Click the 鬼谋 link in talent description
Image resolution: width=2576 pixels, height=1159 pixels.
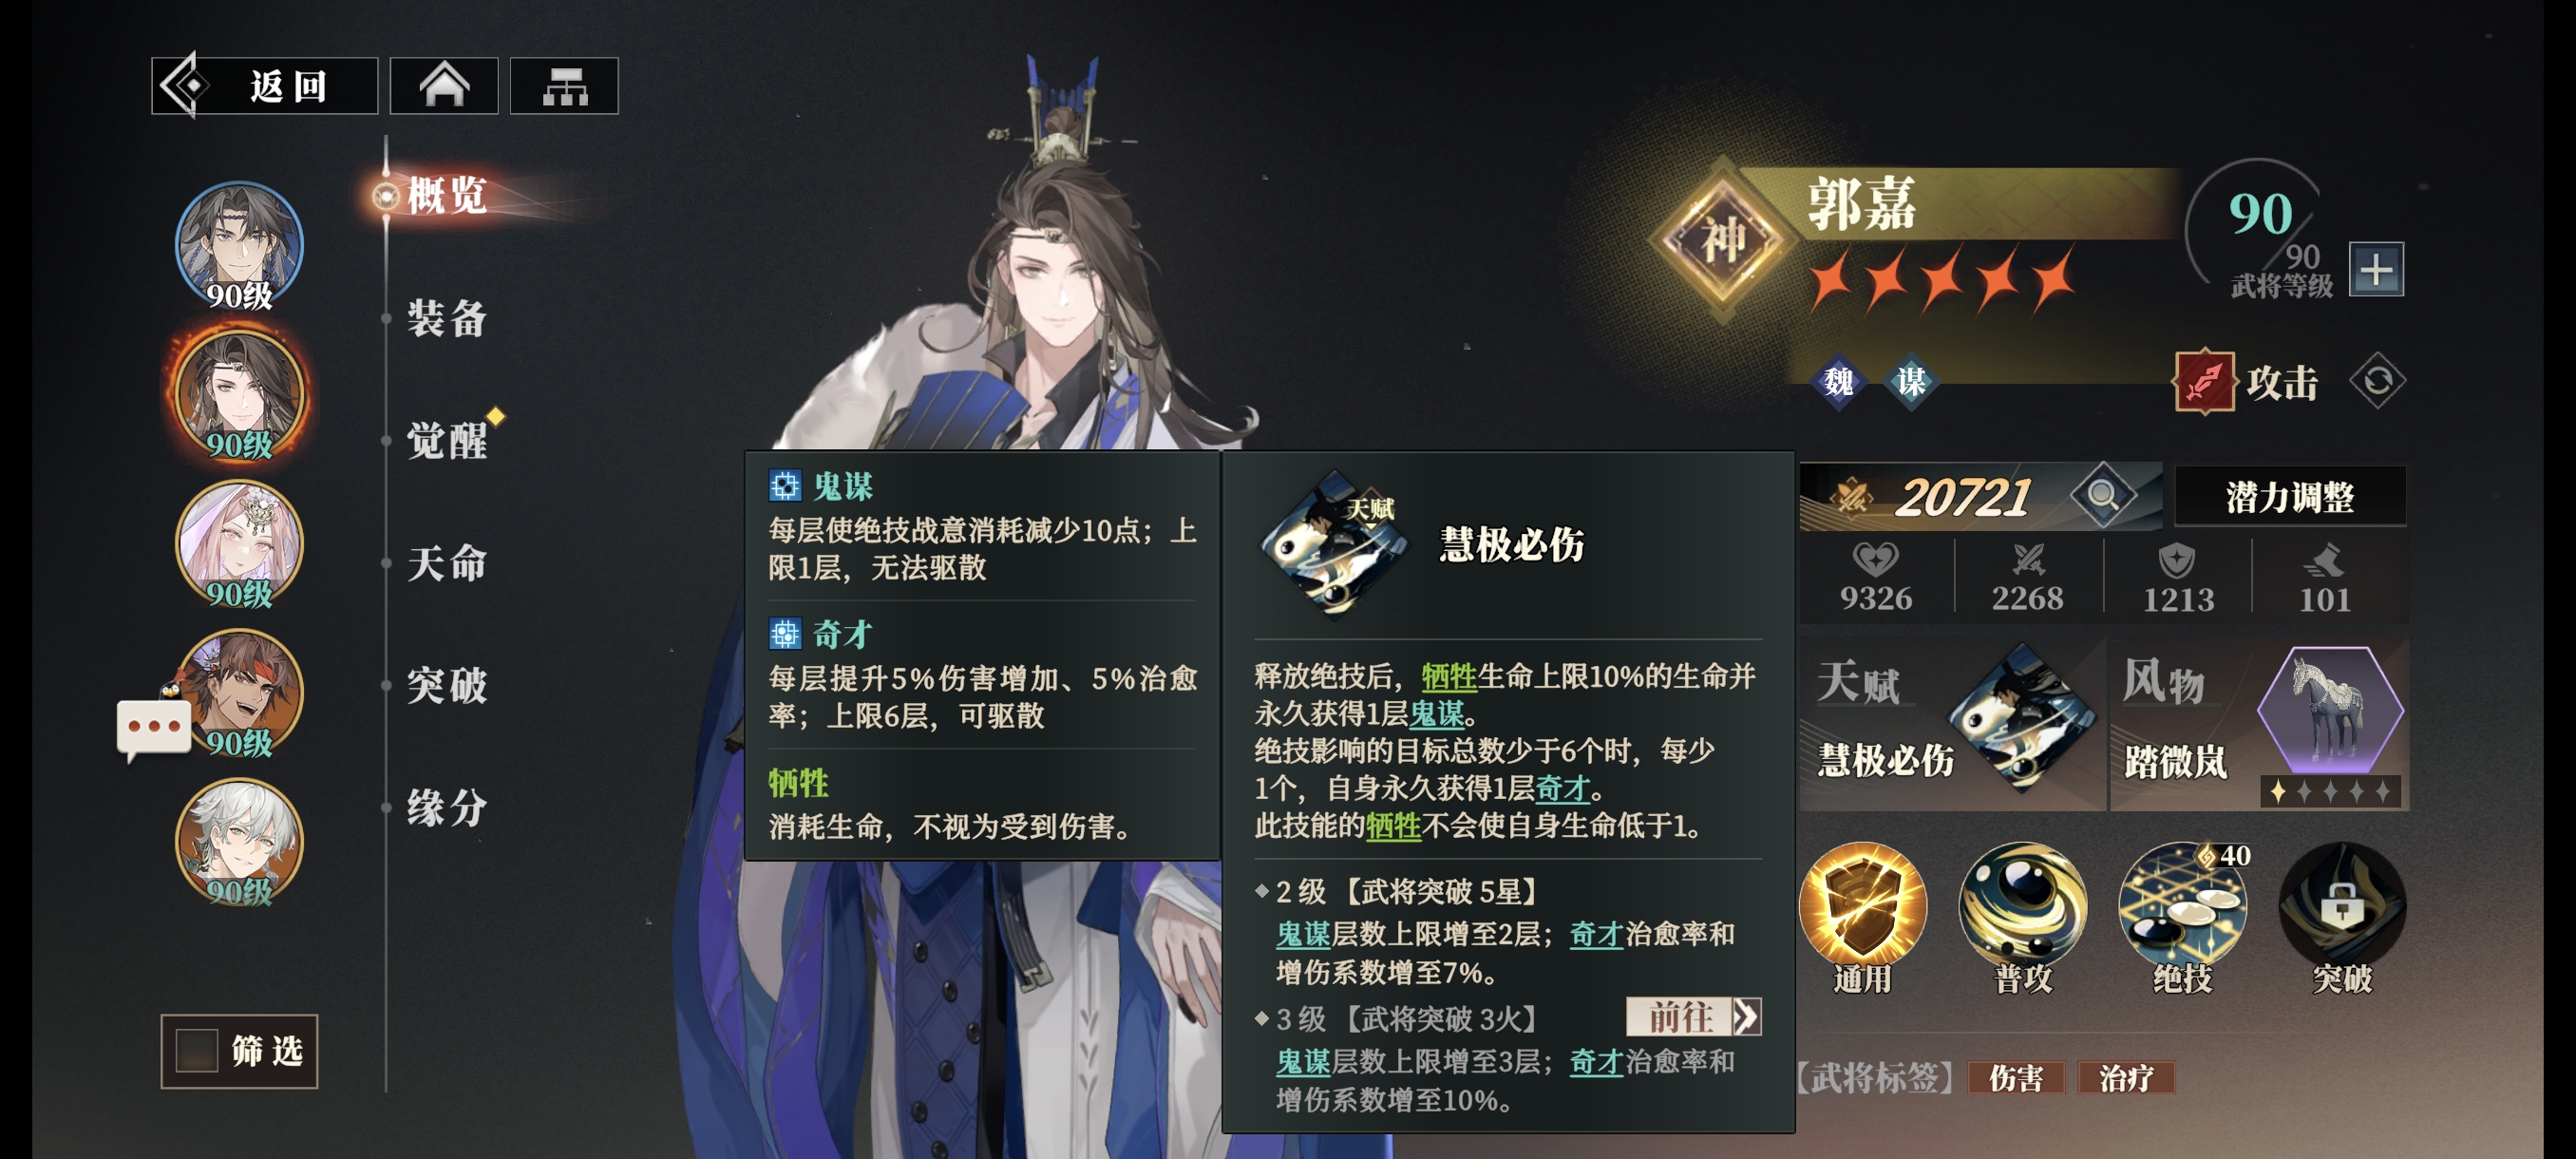pyautogui.click(x=1435, y=714)
